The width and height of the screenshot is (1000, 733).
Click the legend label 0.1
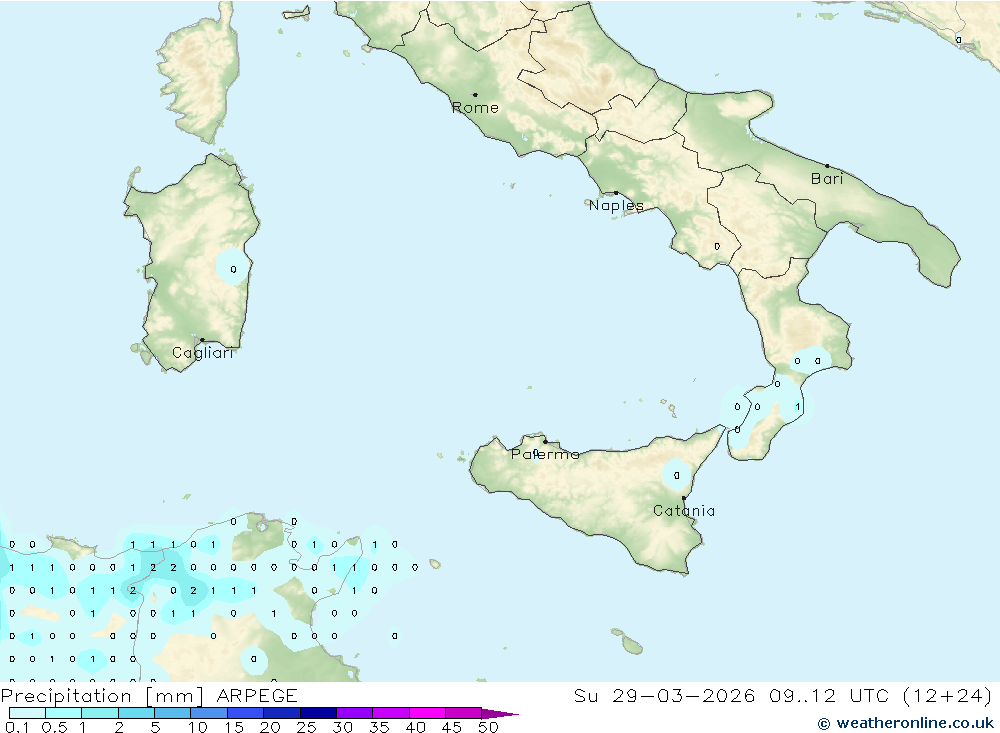17,727
